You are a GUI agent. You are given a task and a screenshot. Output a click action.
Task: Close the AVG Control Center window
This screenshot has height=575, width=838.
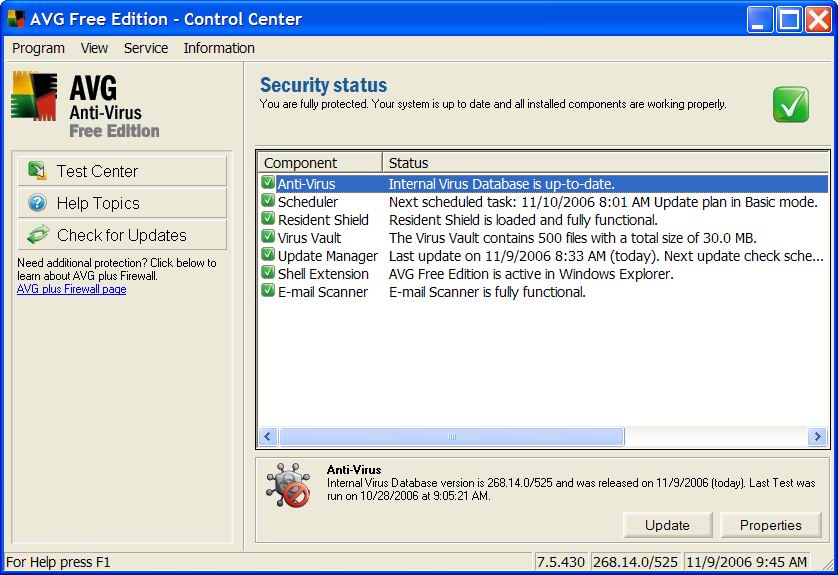tap(818, 20)
